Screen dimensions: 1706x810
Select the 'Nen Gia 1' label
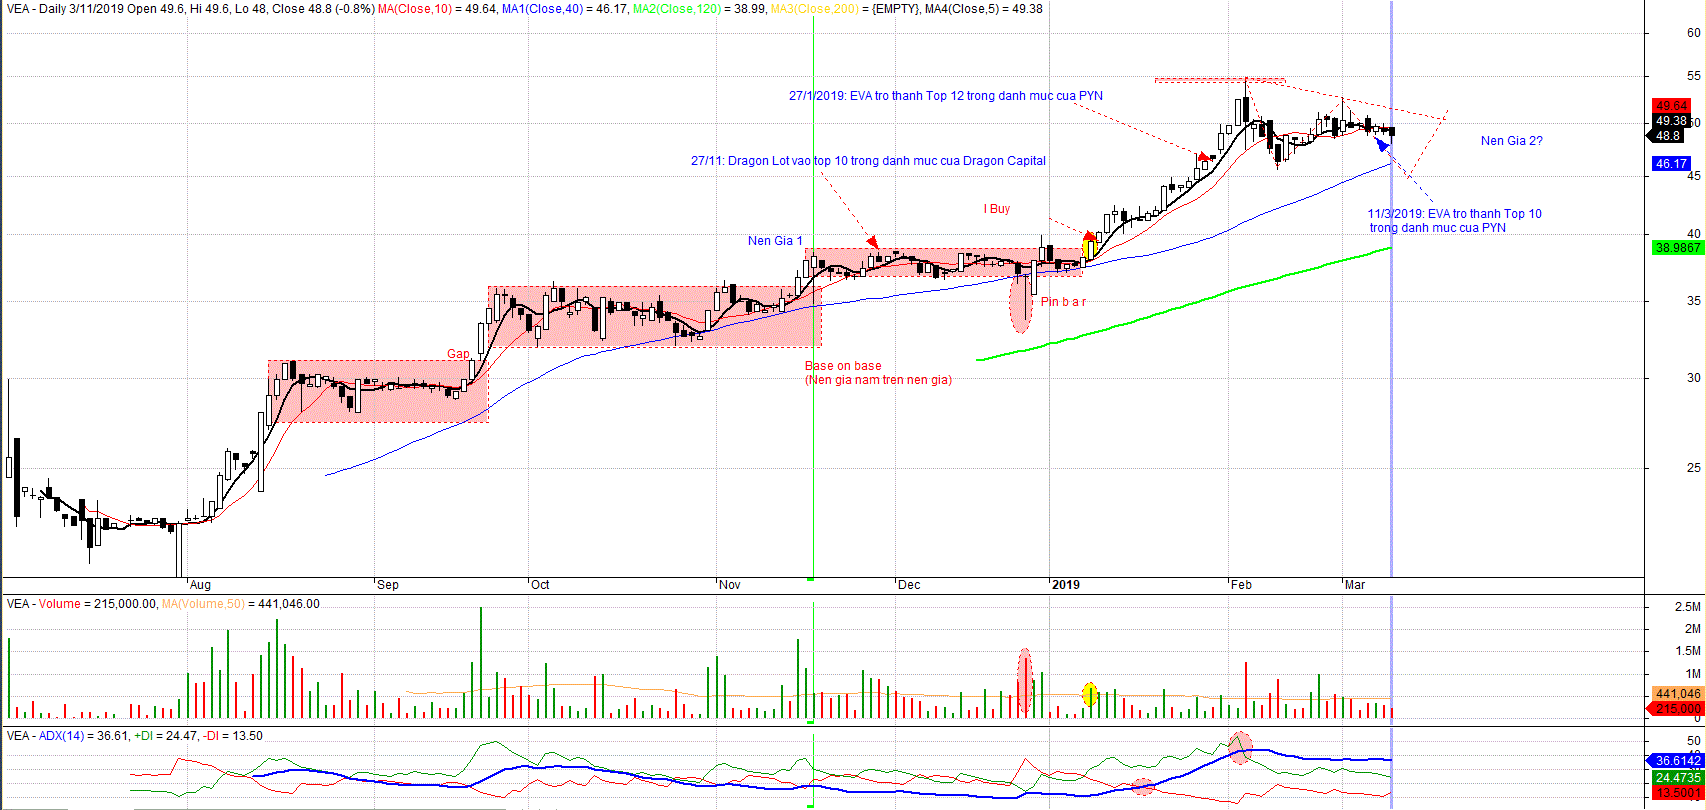coord(775,241)
